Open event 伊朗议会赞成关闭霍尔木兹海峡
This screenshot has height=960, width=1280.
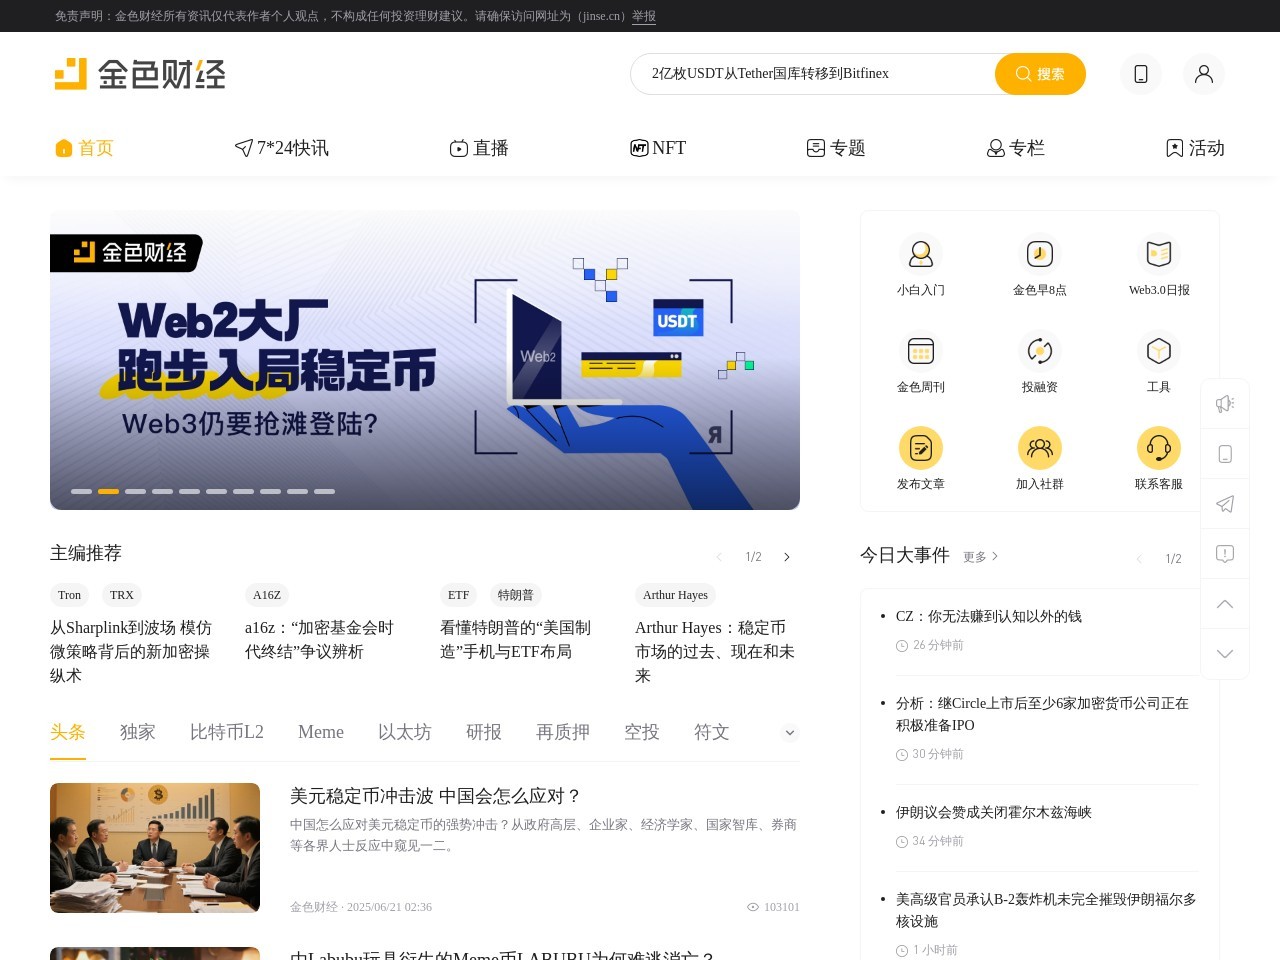(994, 812)
